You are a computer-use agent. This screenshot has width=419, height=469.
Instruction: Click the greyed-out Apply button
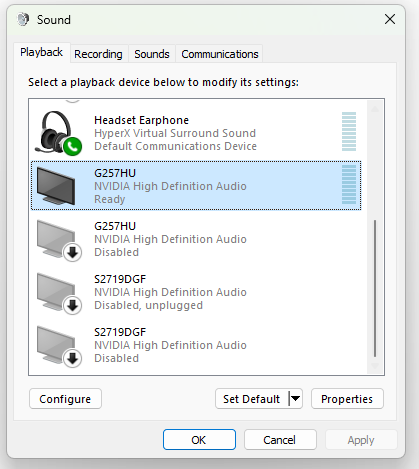(361, 440)
